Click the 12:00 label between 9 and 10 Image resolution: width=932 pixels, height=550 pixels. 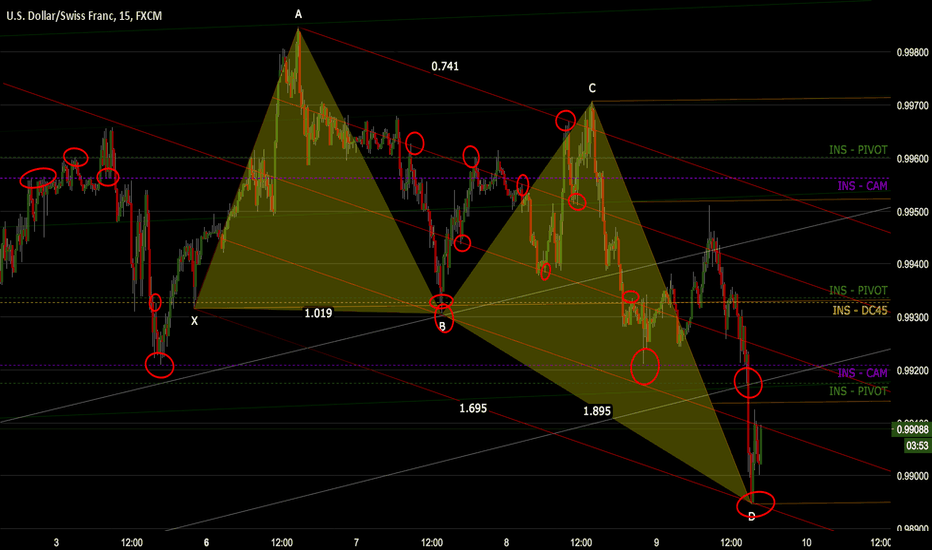click(x=731, y=542)
